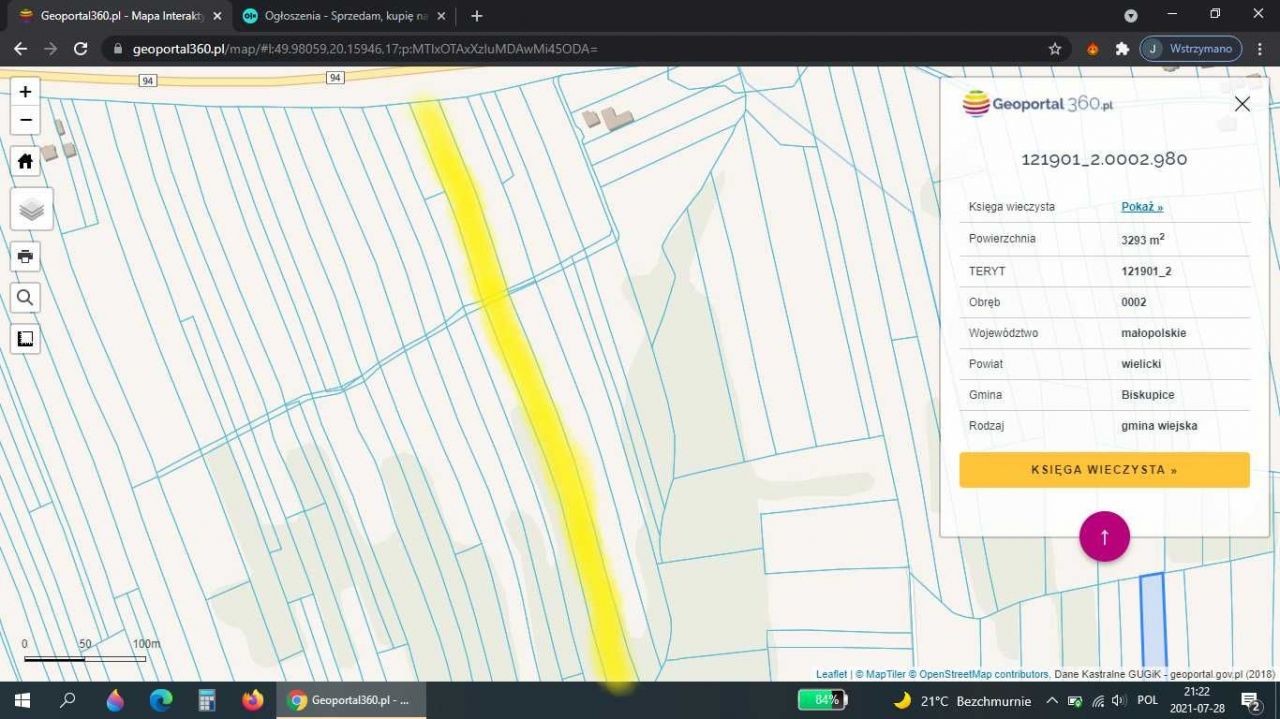
Task: Open the map search magnifier tool
Action: point(25,297)
